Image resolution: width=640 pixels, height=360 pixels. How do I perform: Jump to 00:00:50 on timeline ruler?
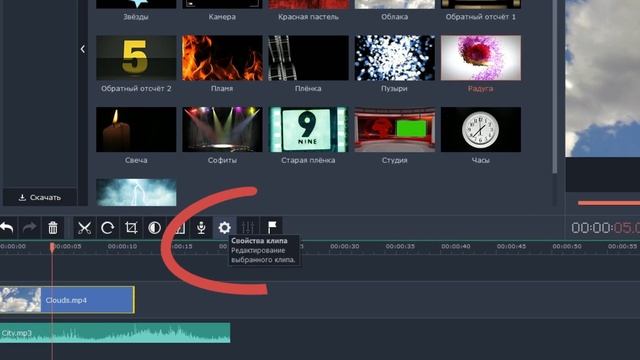pyautogui.click(x=567, y=246)
